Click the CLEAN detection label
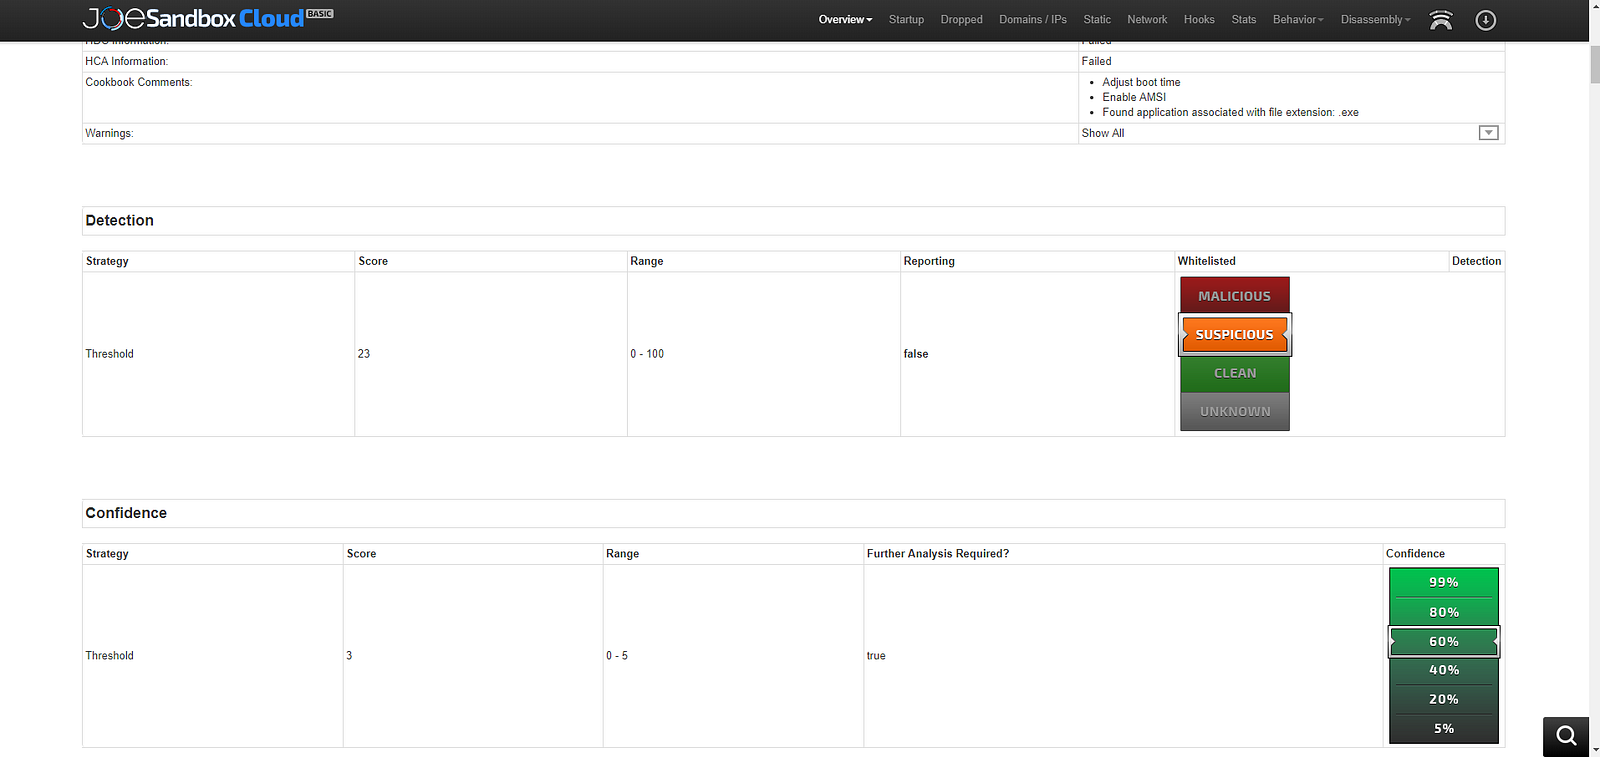The width and height of the screenshot is (1600, 757). click(1235, 373)
